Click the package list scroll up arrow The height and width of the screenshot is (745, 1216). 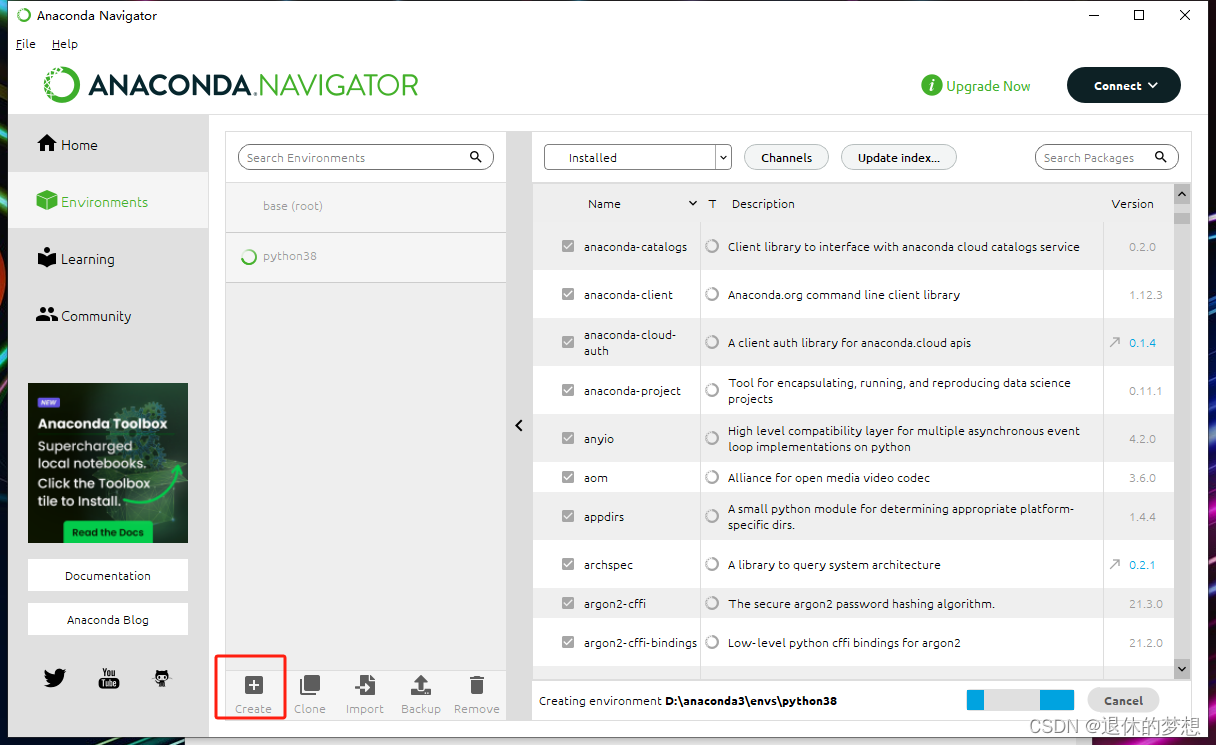pos(1182,195)
